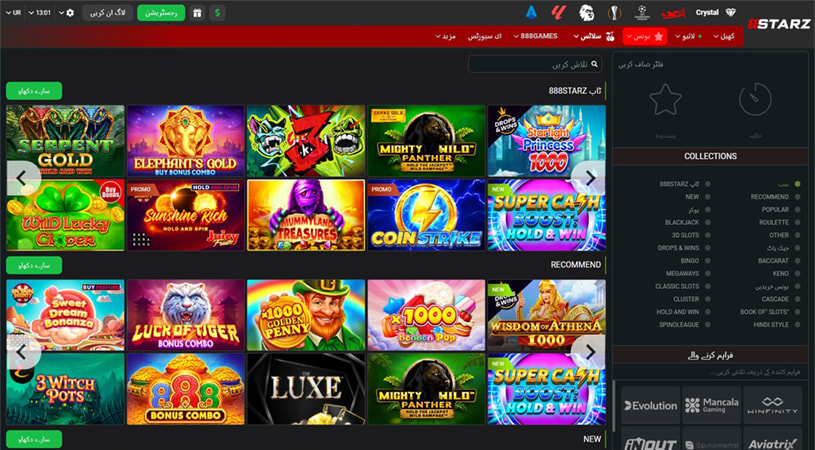Select the 3D SLOTS collection radio button
This screenshot has height=450, width=815.
tap(707, 235)
